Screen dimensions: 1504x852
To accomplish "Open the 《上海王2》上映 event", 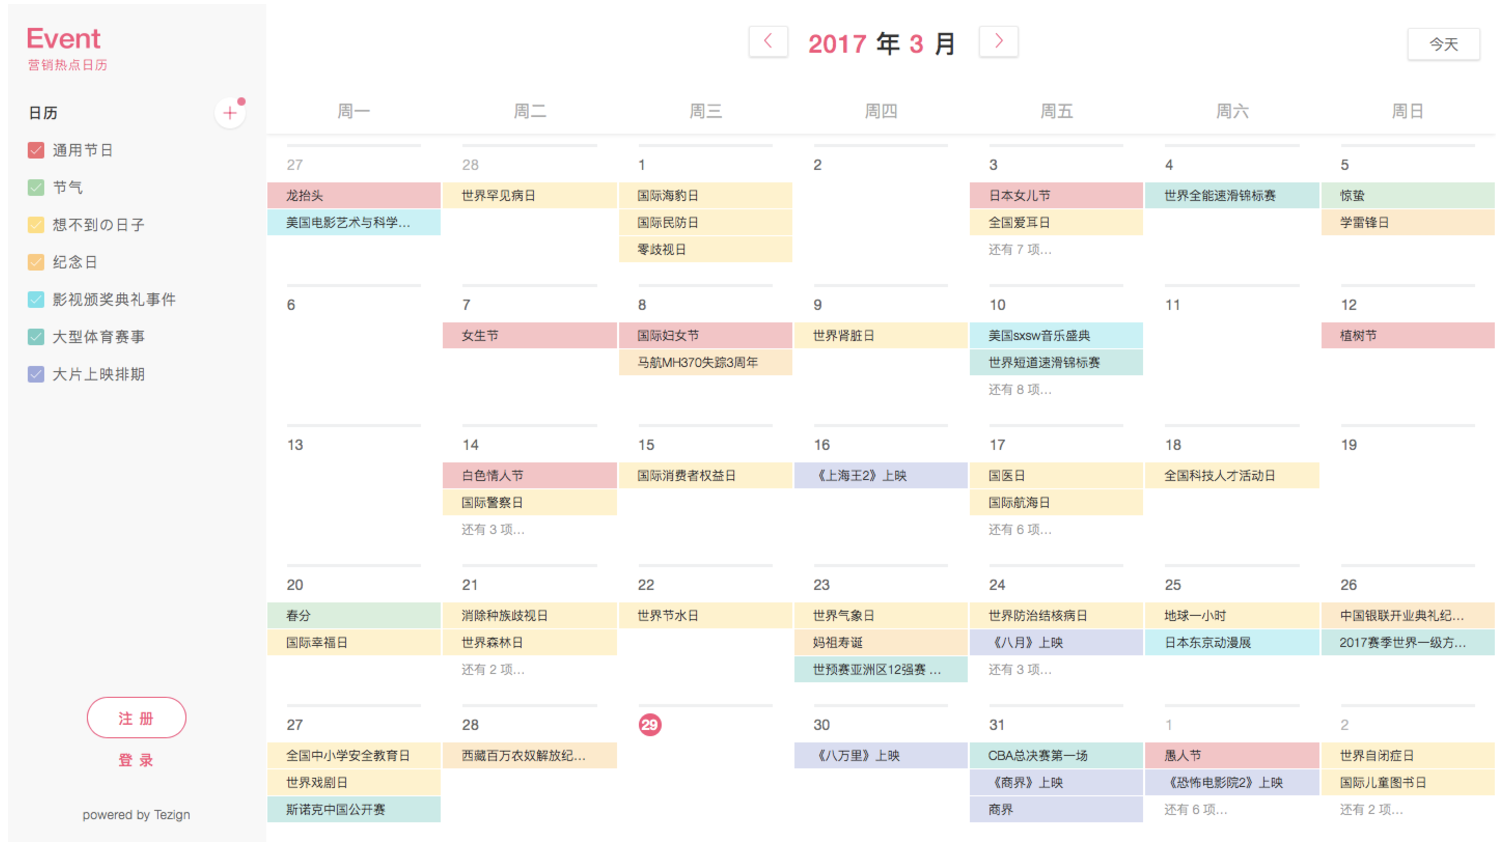I will [x=880, y=476].
